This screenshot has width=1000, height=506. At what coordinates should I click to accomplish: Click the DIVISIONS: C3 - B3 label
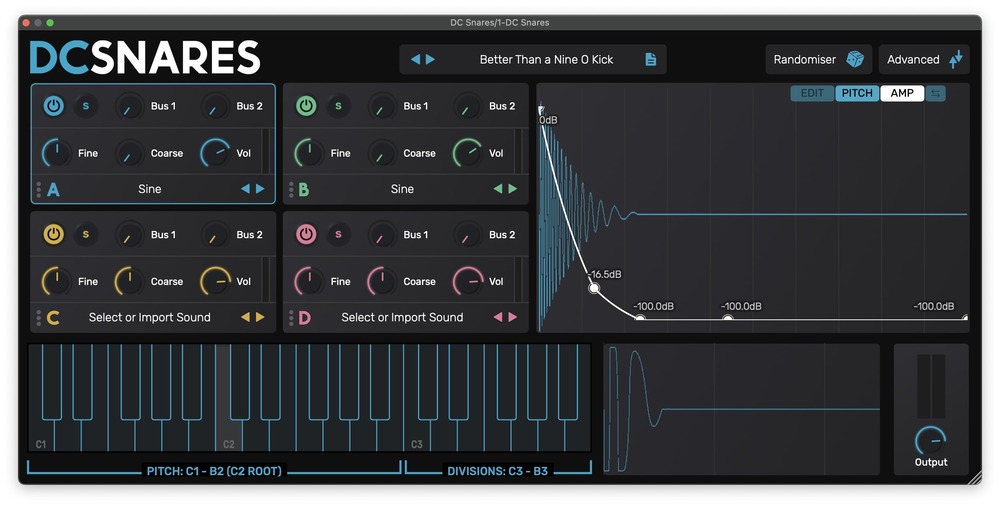click(x=497, y=471)
